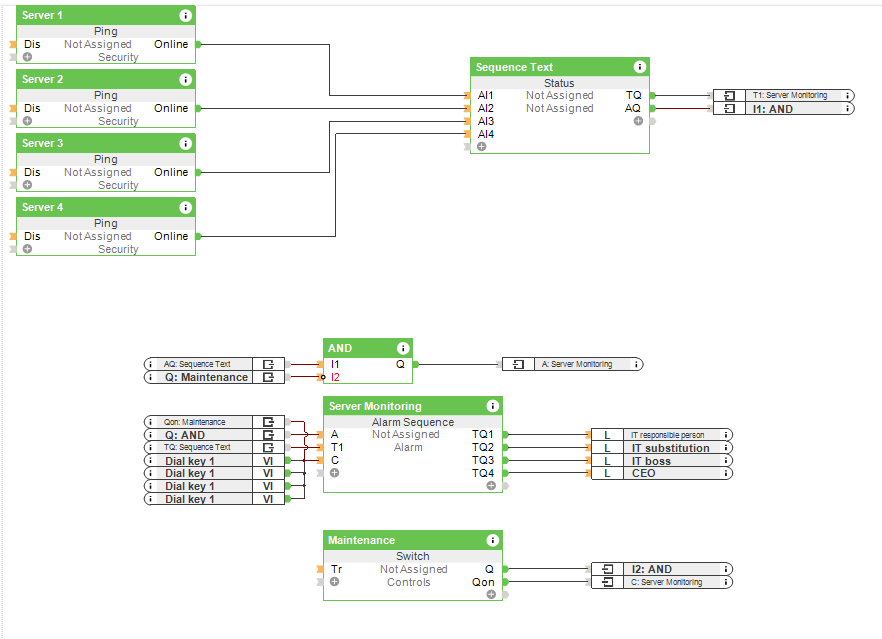Select the Online output of Server 4
The width and height of the screenshot is (882, 639).
point(171,236)
